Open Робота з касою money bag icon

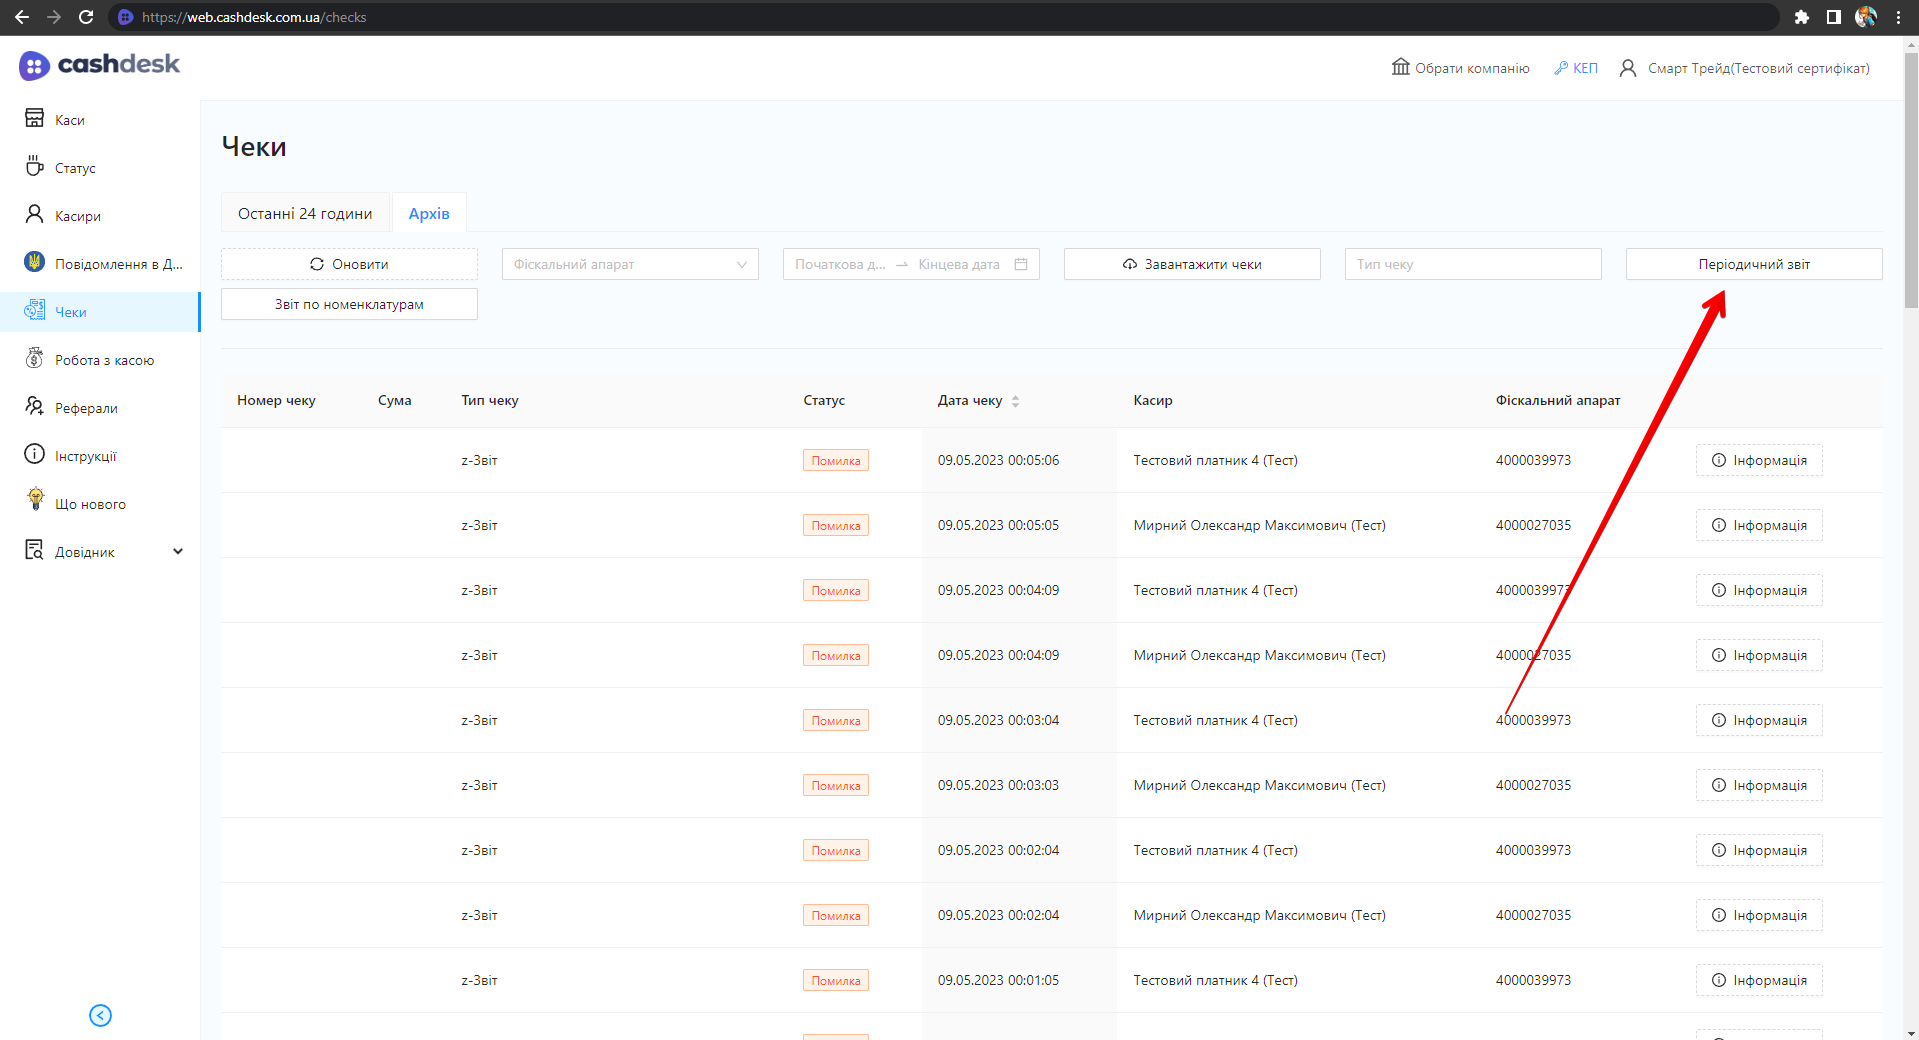pos(34,358)
